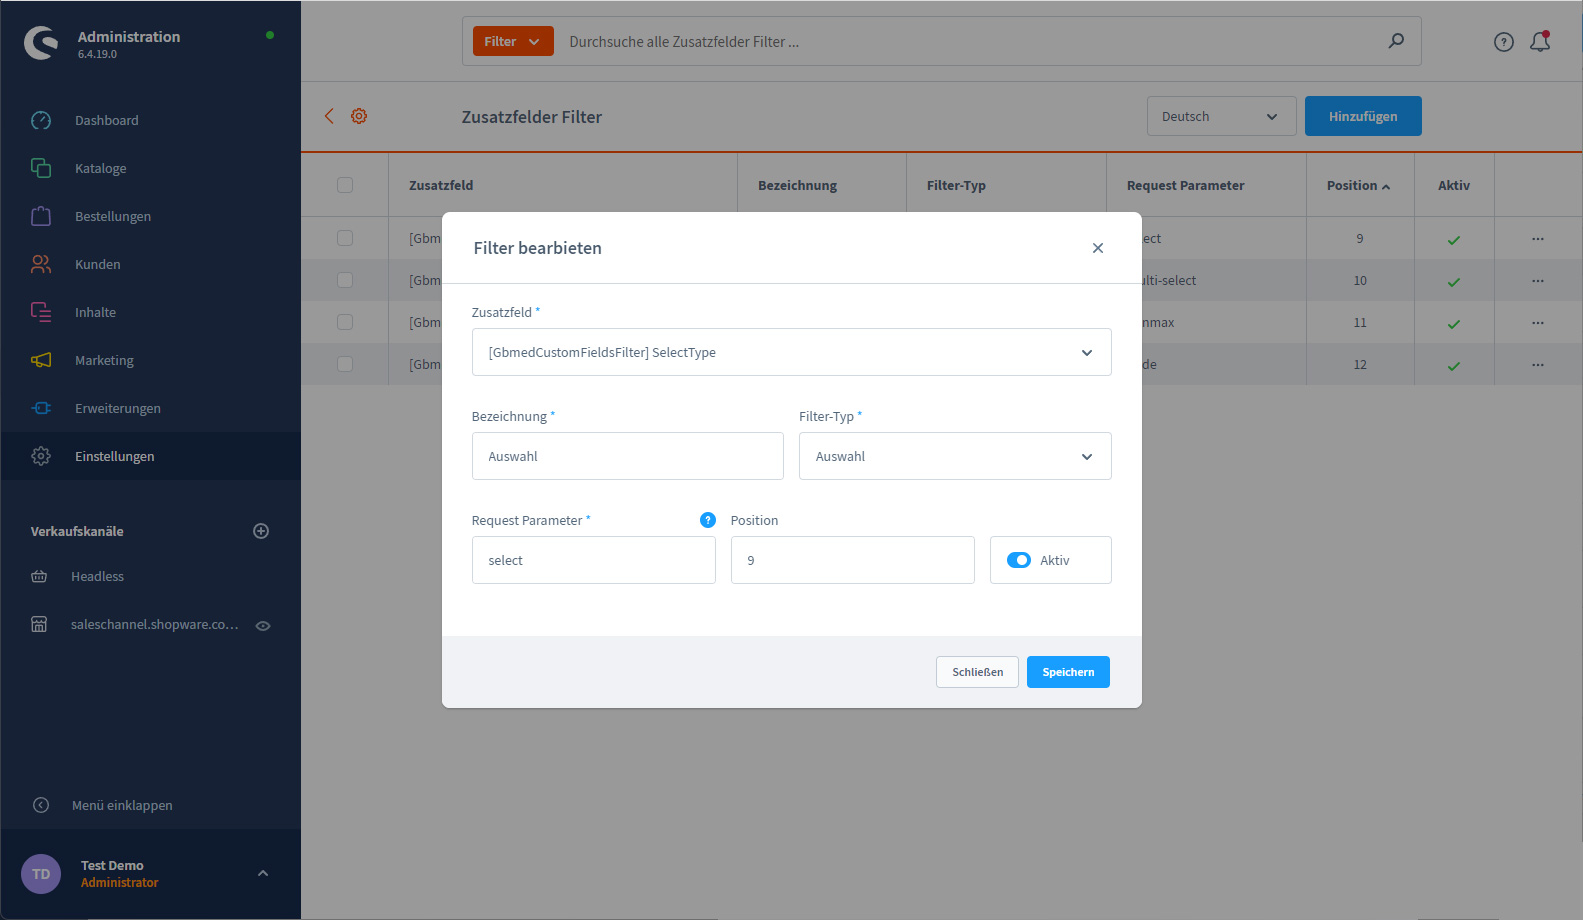
Task: Click the search magnifier icon
Action: [1396, 41]
